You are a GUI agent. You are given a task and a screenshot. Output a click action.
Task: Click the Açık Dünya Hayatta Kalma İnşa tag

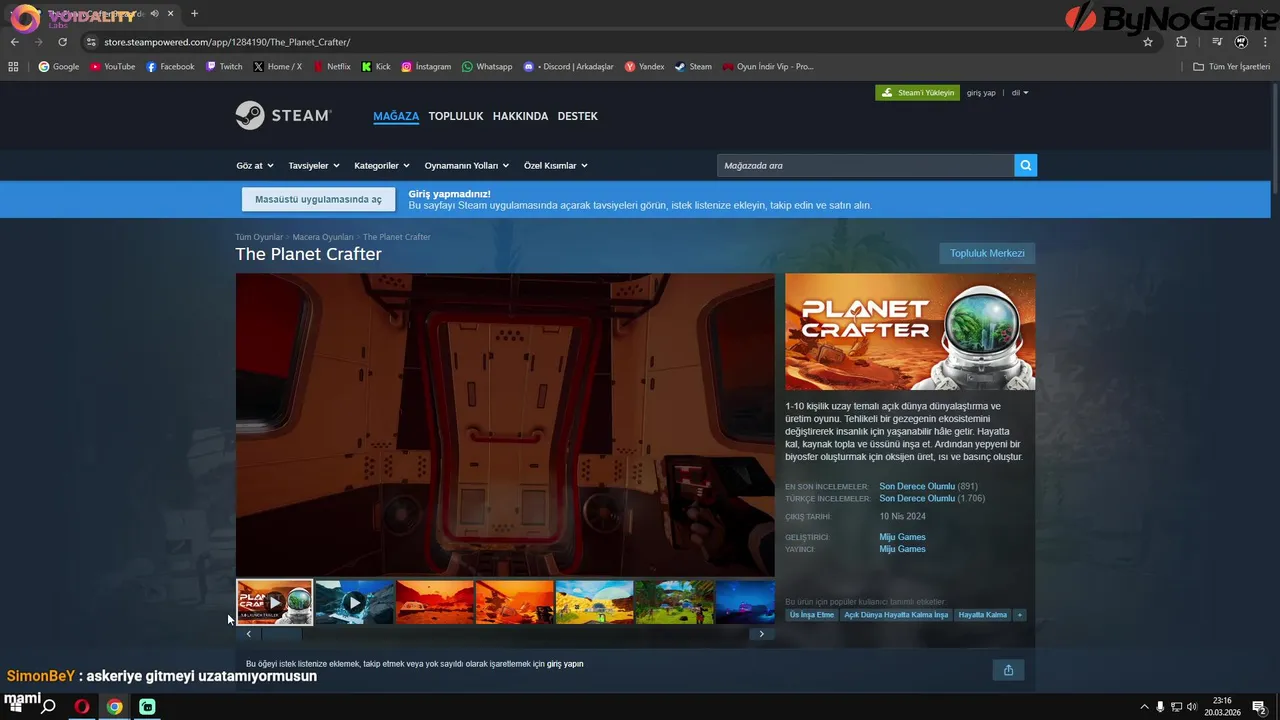point(896,615)
